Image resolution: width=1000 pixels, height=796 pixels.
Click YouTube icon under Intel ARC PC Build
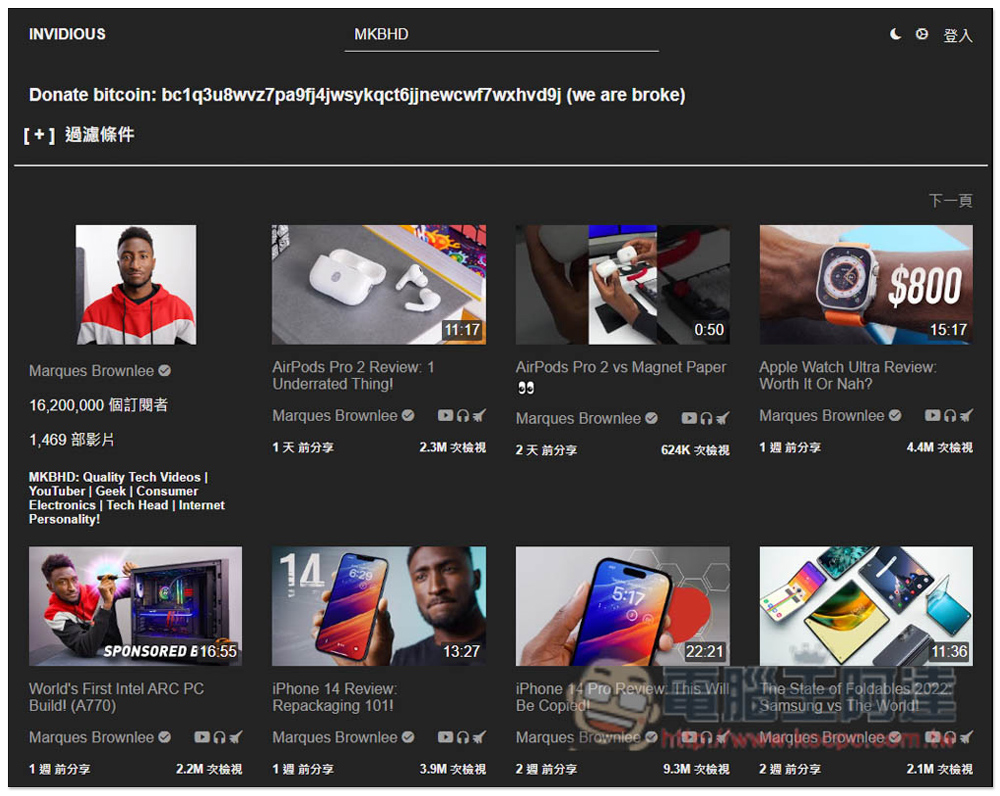click(202, 738)
